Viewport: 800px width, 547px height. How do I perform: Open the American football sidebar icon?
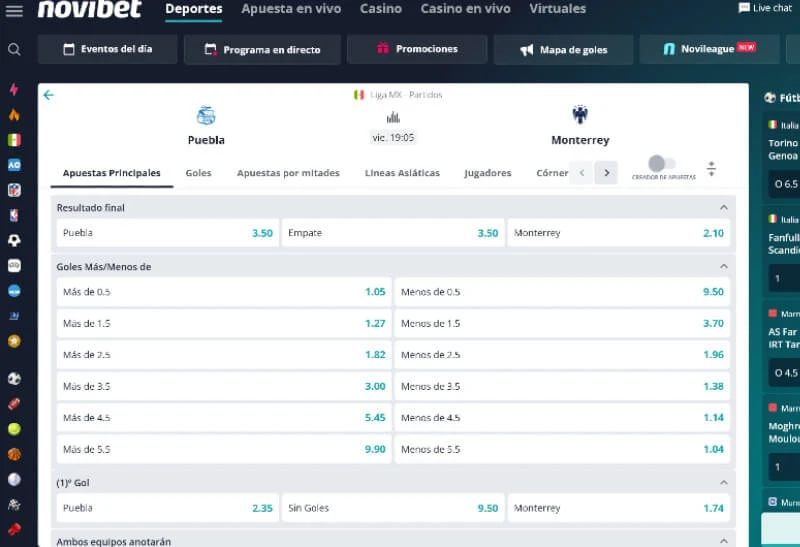point(14,404)
